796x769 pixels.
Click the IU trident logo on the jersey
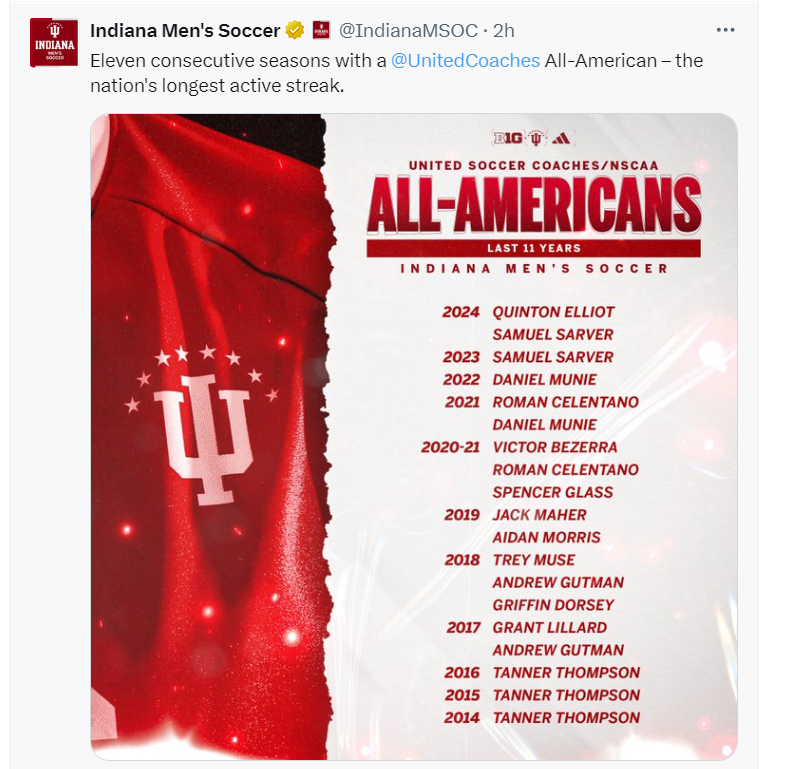coord(201,440)
